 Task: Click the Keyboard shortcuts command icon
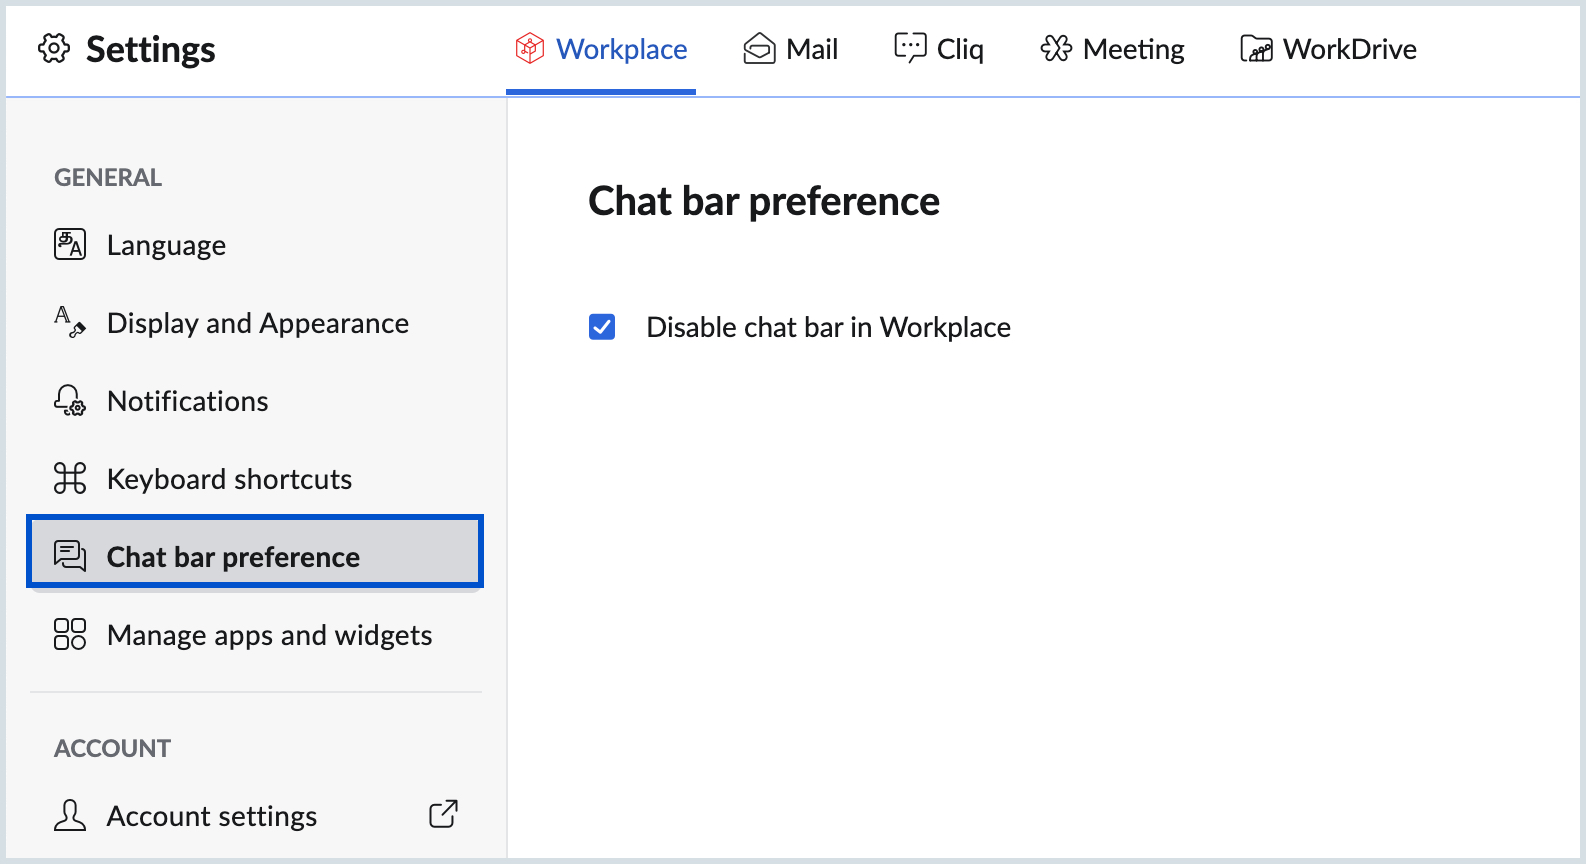(70, 478)
